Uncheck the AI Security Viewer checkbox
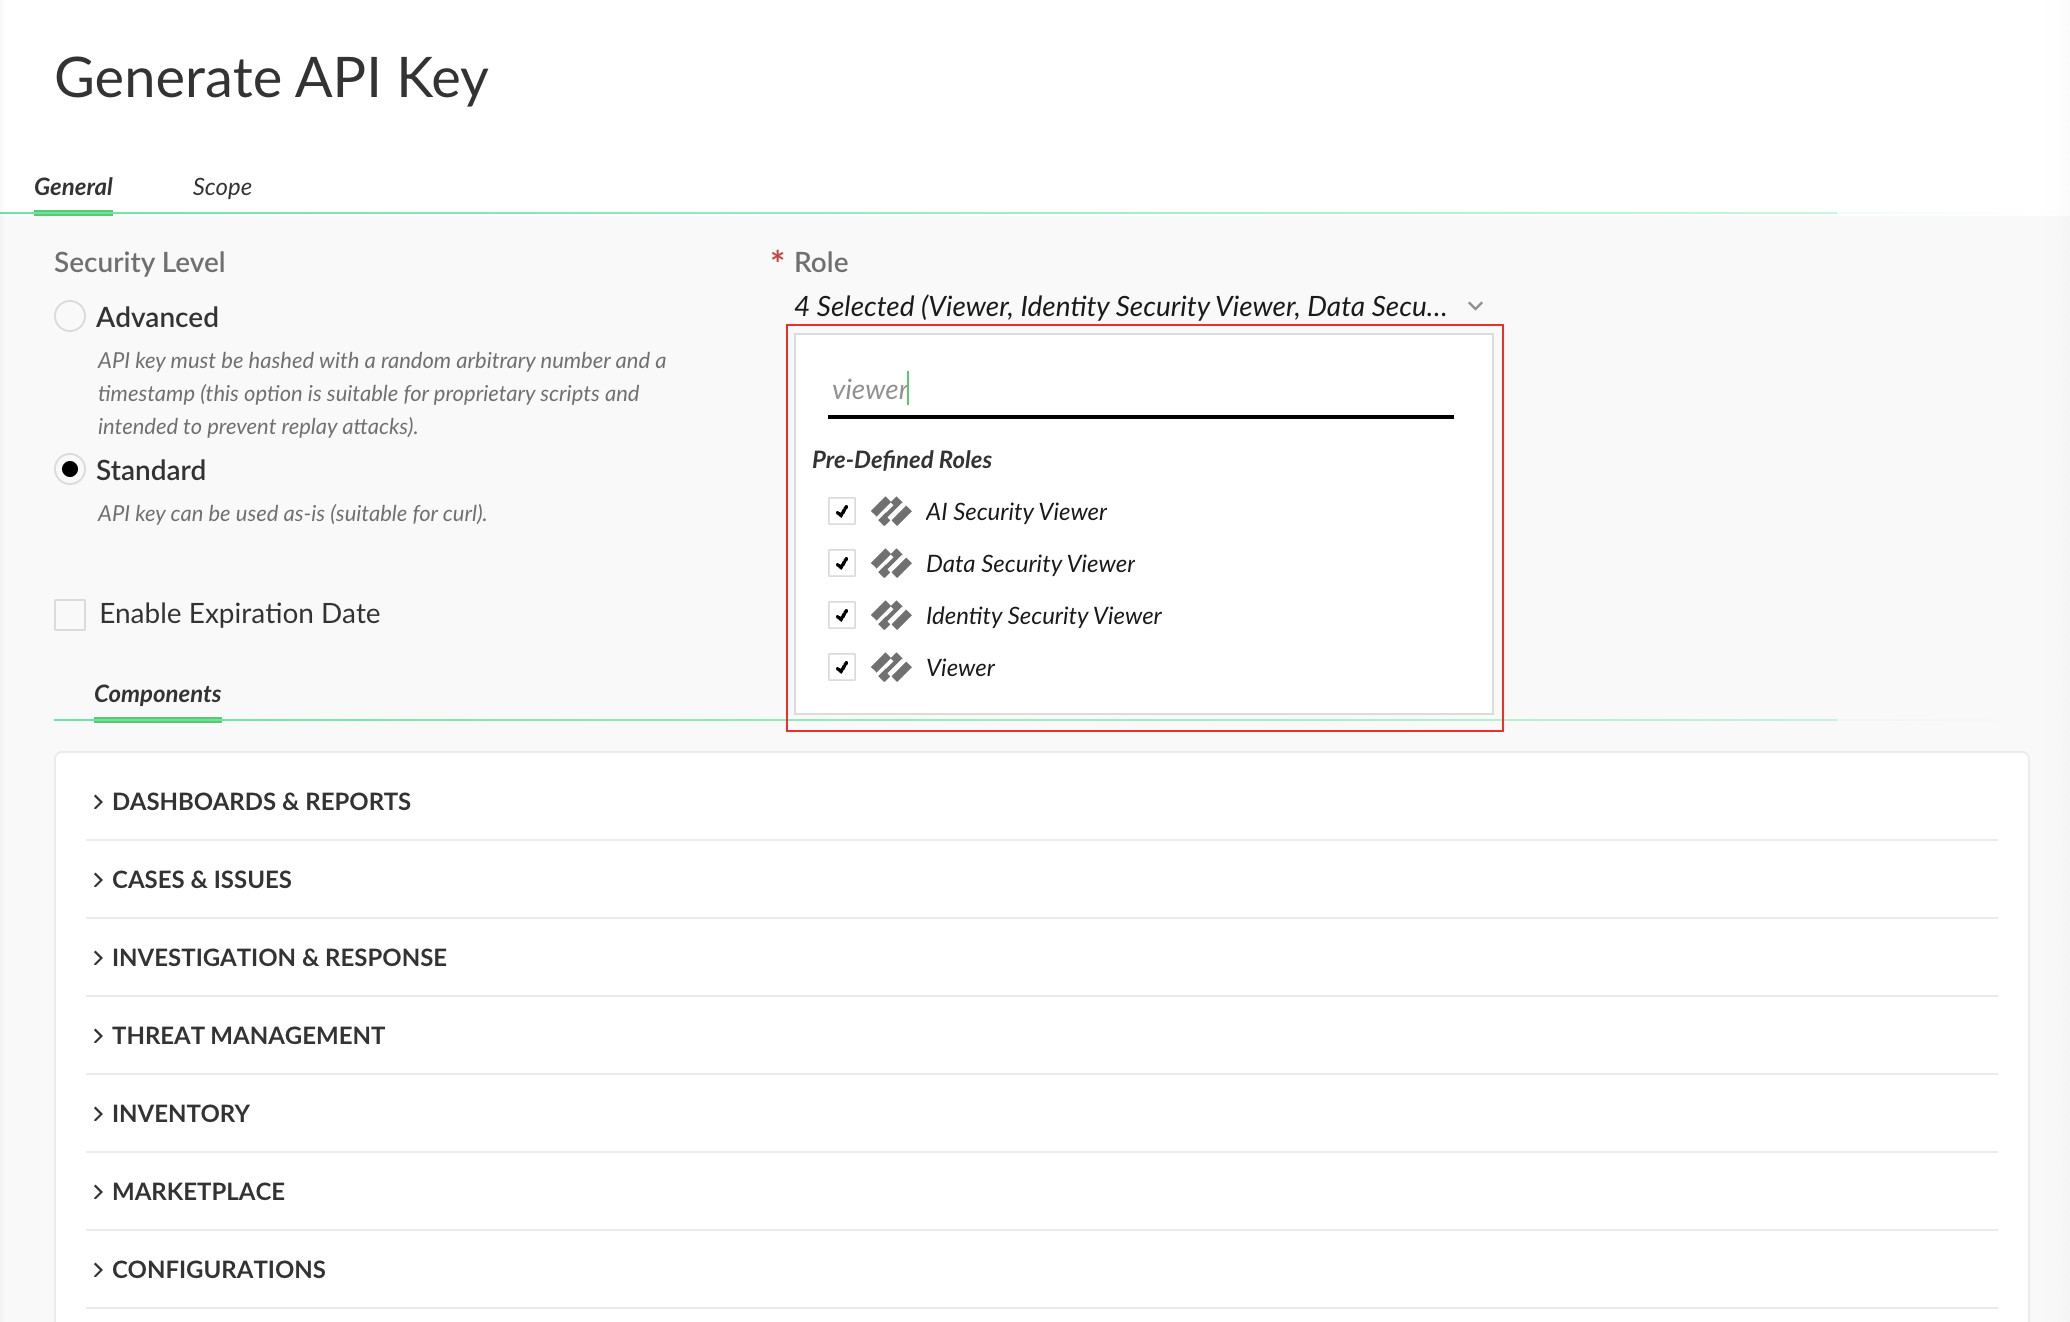The image size is (2070, 1322). coord(842,512)
